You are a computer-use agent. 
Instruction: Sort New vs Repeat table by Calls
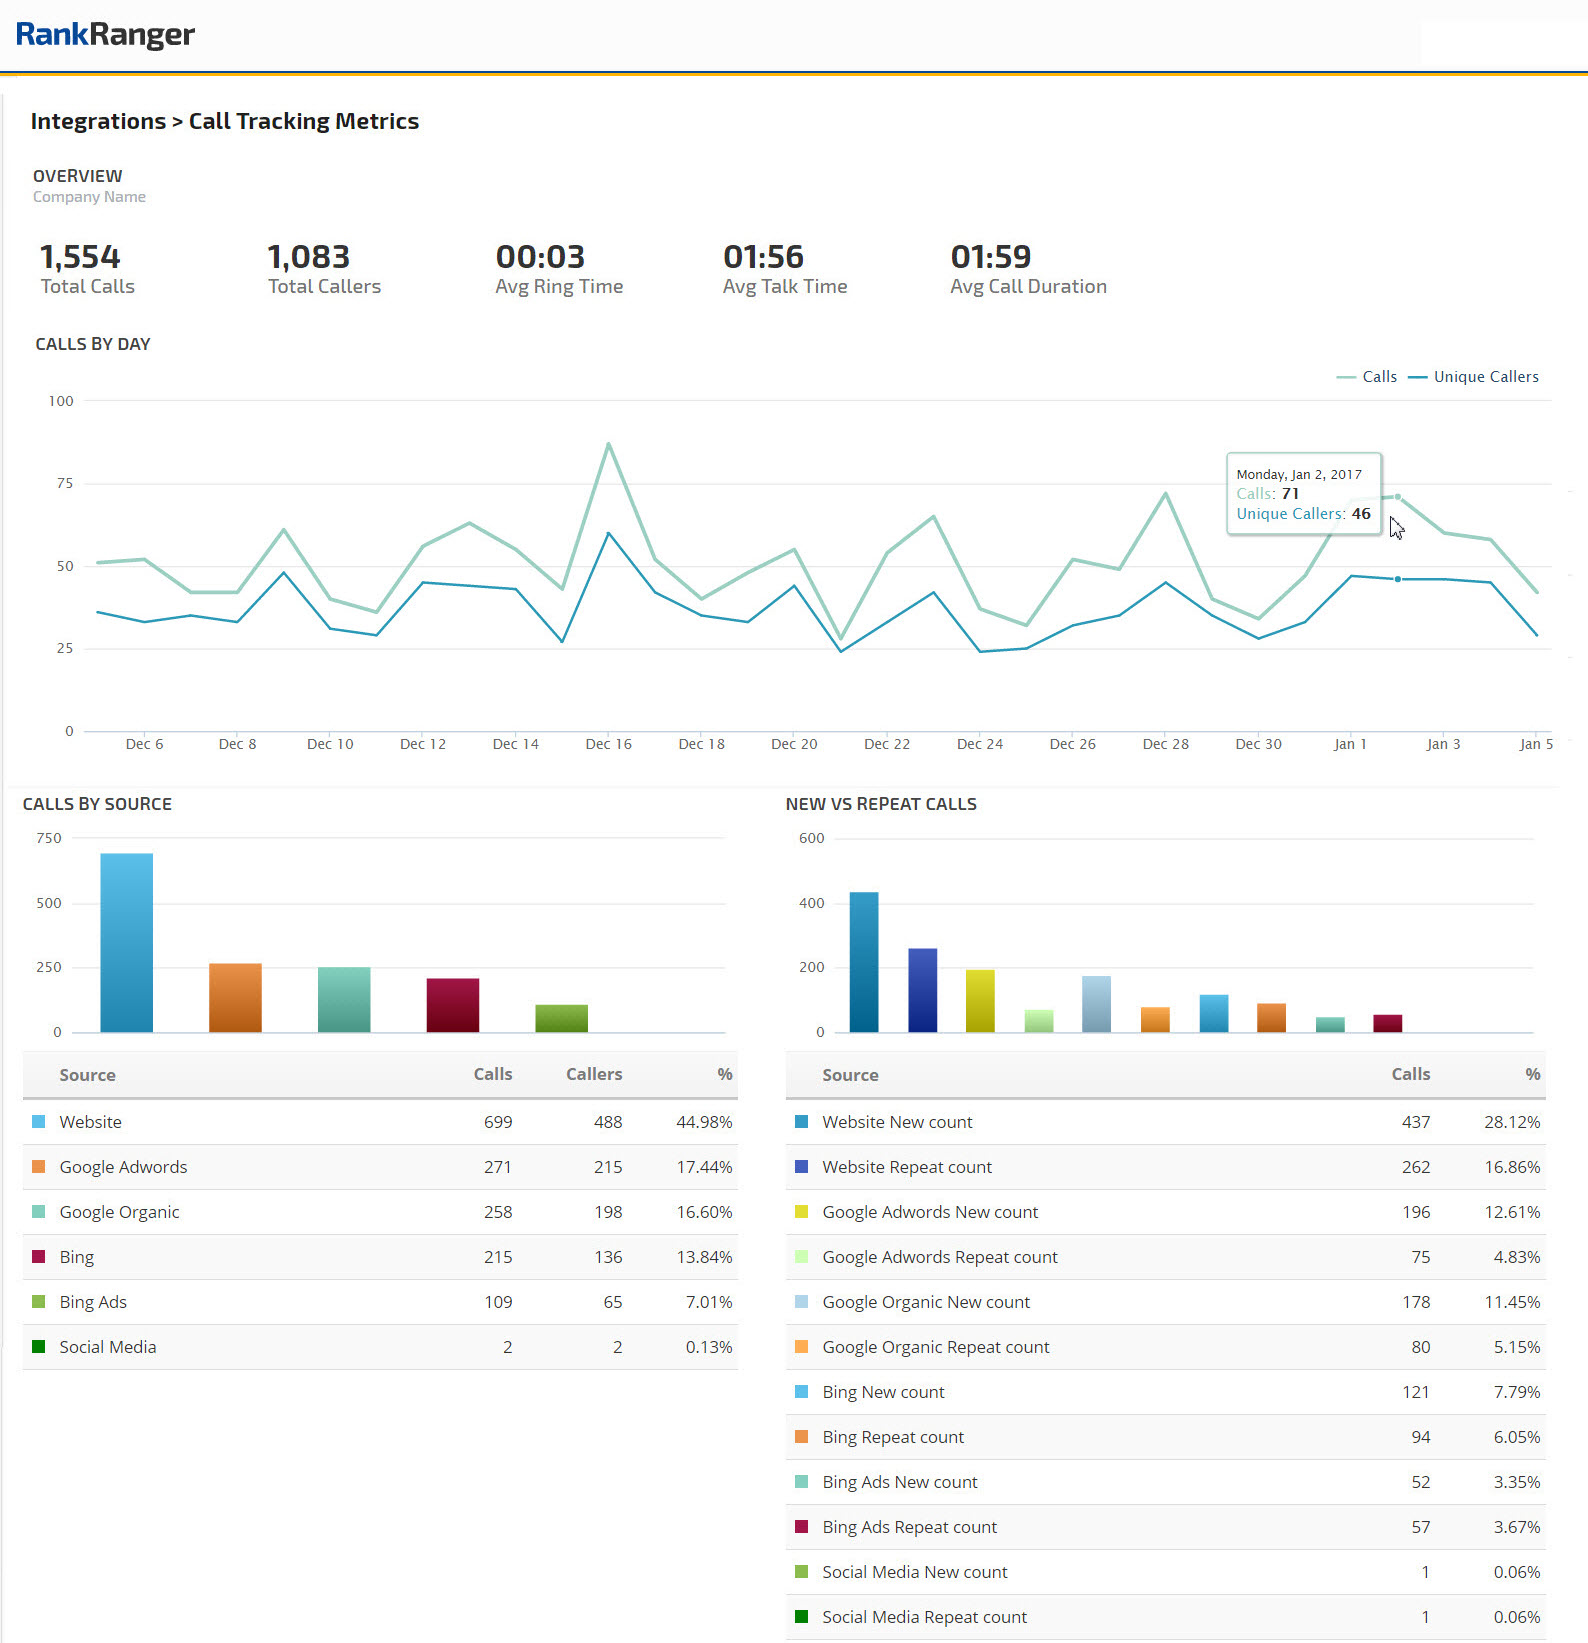click(x=1410, y=1074)
